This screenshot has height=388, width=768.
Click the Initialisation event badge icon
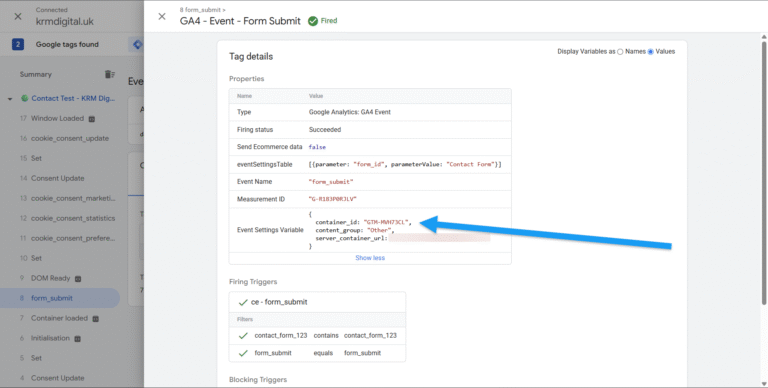77,339
